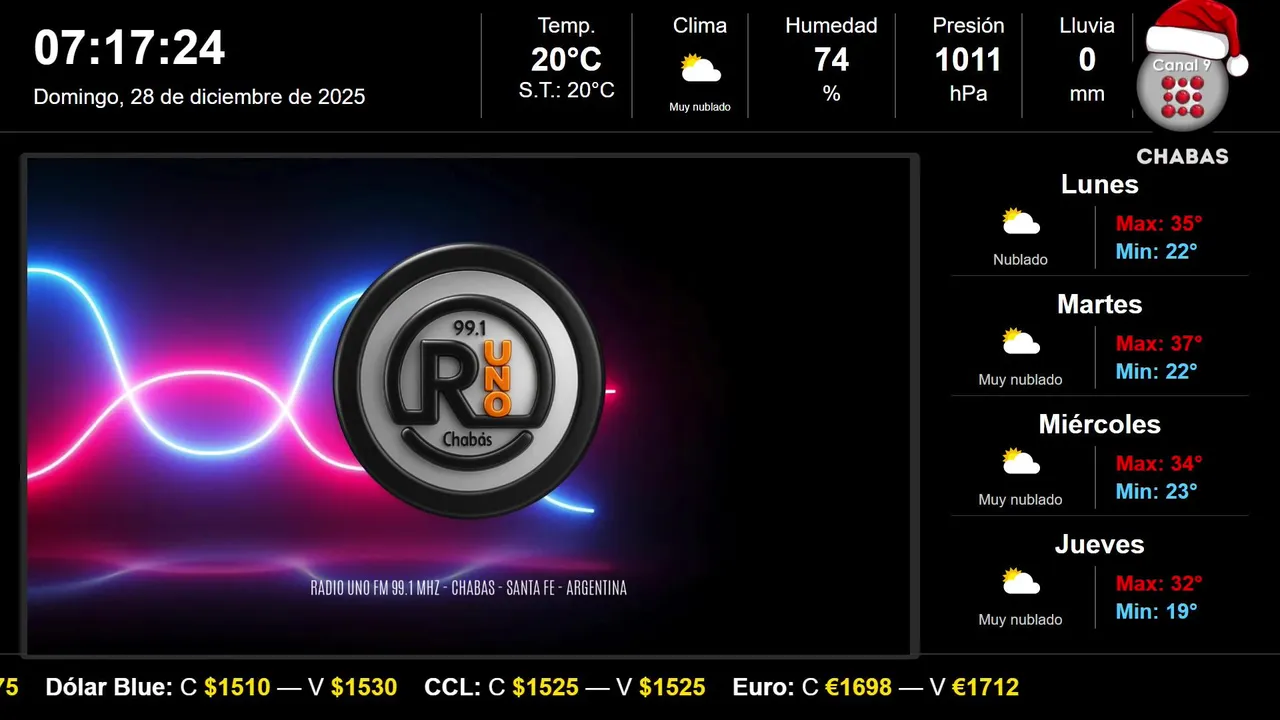Click the CHABAS text under the logo
The height and width of the screenshot is (720, 1280).
(x=1182, y=157)
